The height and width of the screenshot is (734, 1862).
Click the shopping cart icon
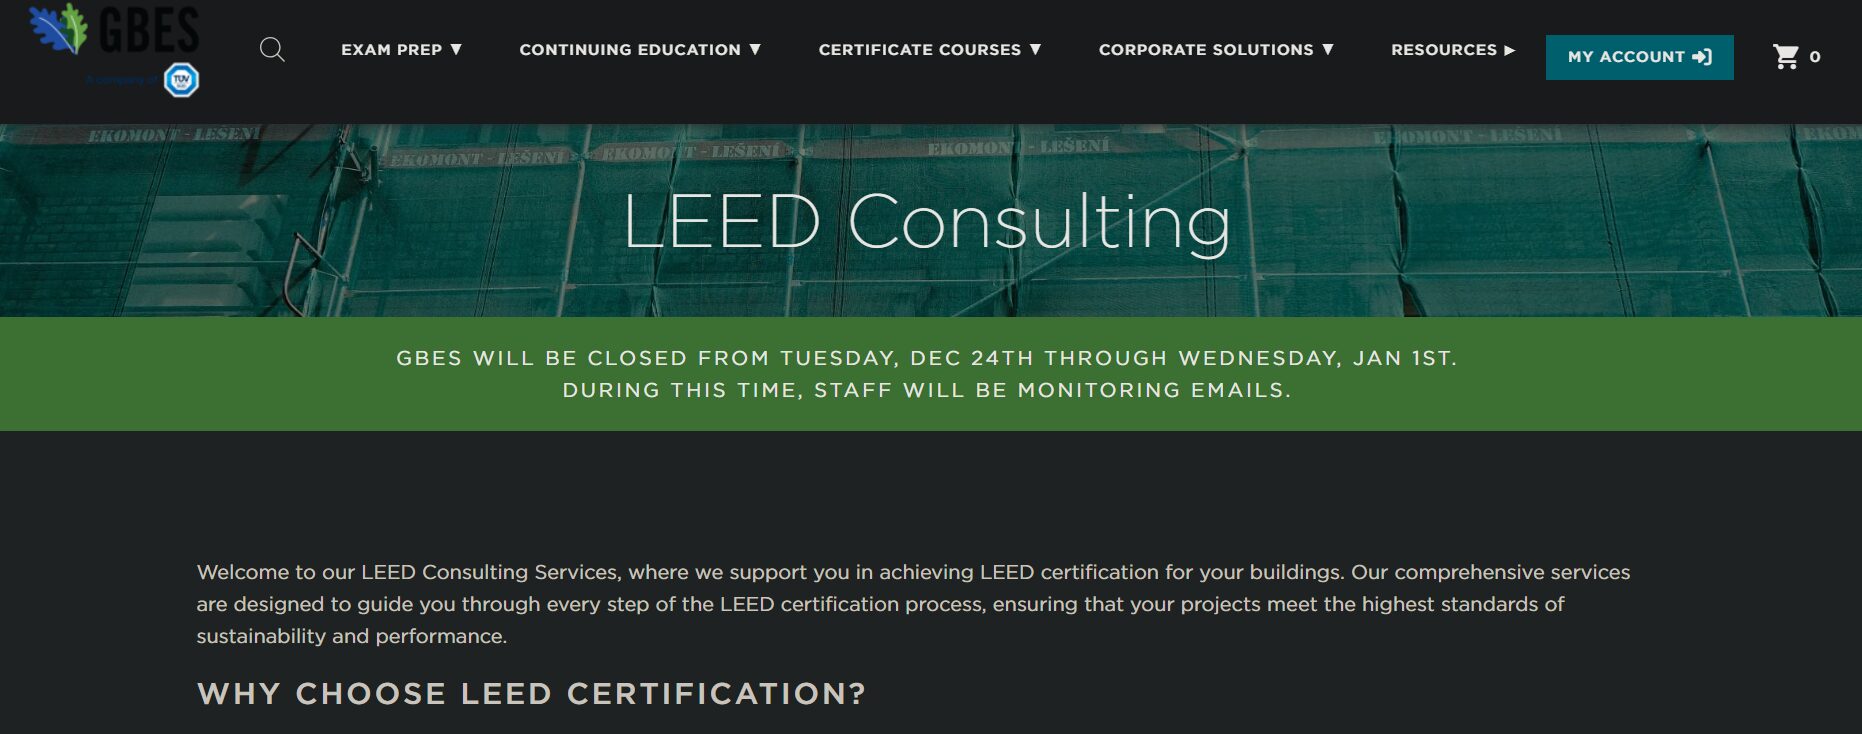click(1786, 57)
